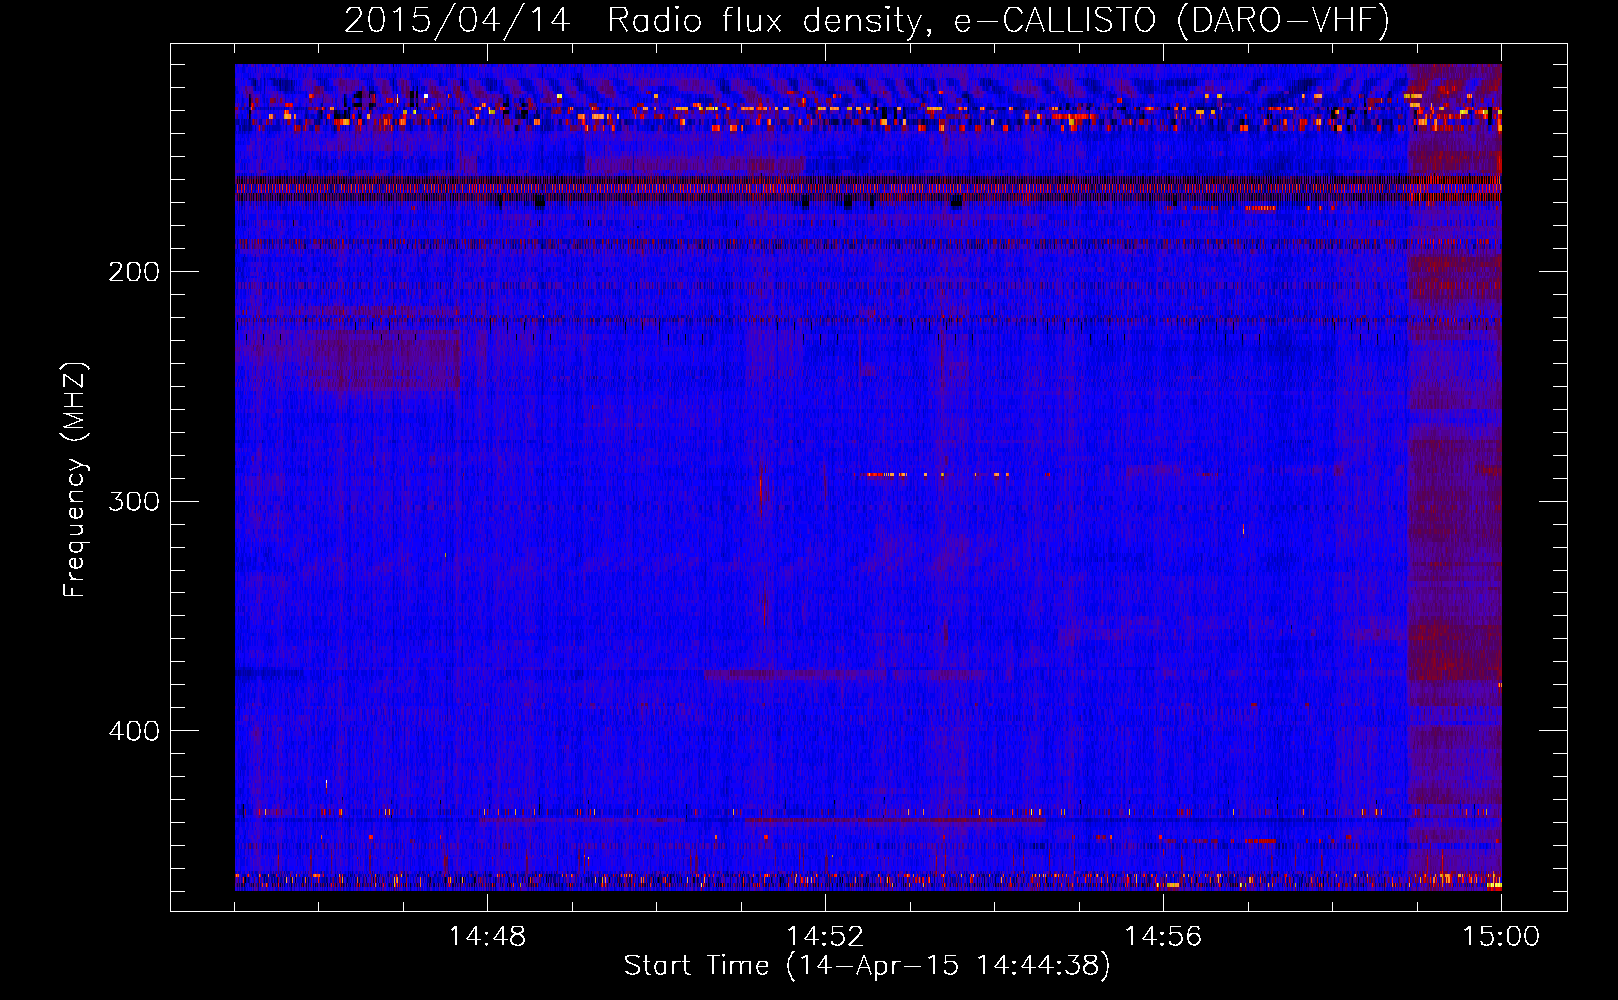
Task: Click the plot title 'Radio flux density, e-CALLISTO (DARO-VHF)'
Action: (998, 20)
